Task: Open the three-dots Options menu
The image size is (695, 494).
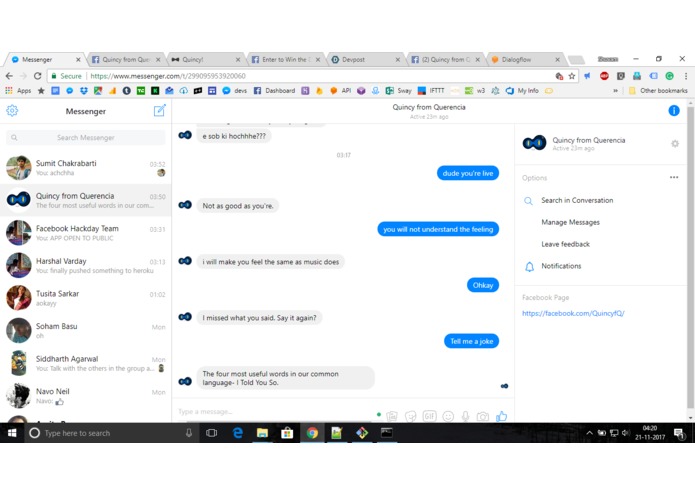Action: click(674, 177)
